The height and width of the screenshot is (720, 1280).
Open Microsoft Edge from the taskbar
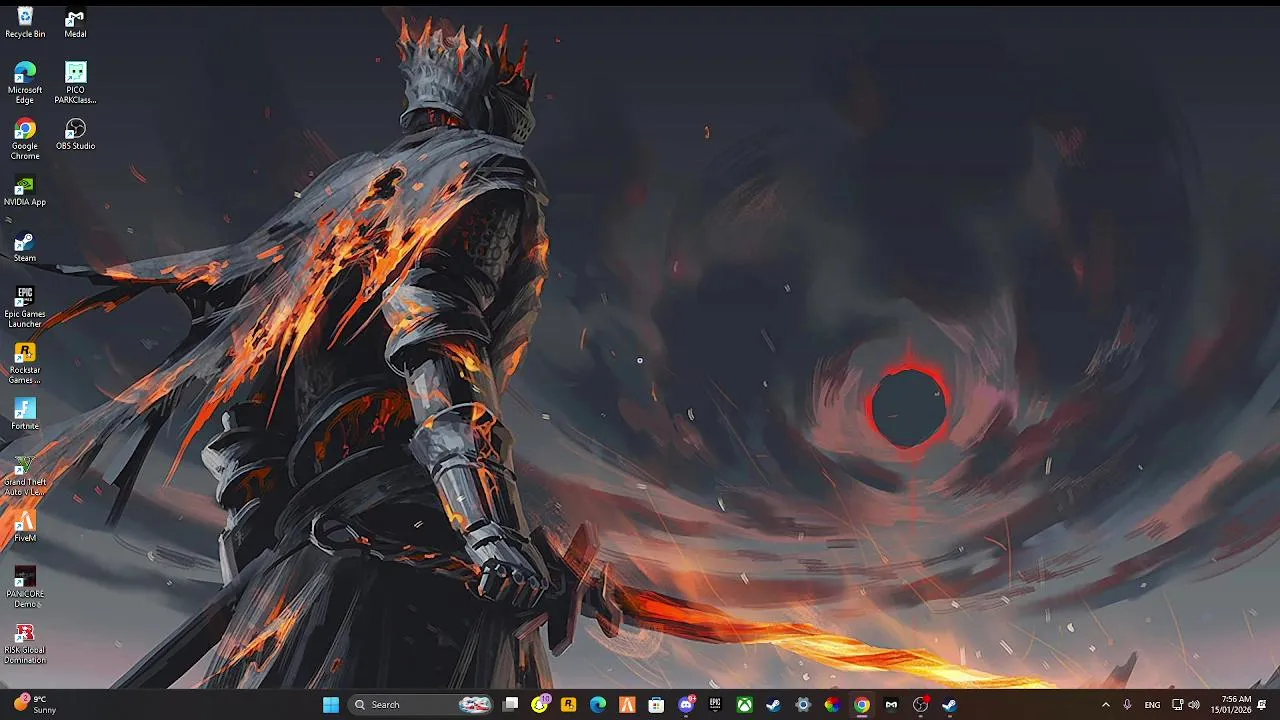pyautogui.click(x=598, y=705)
